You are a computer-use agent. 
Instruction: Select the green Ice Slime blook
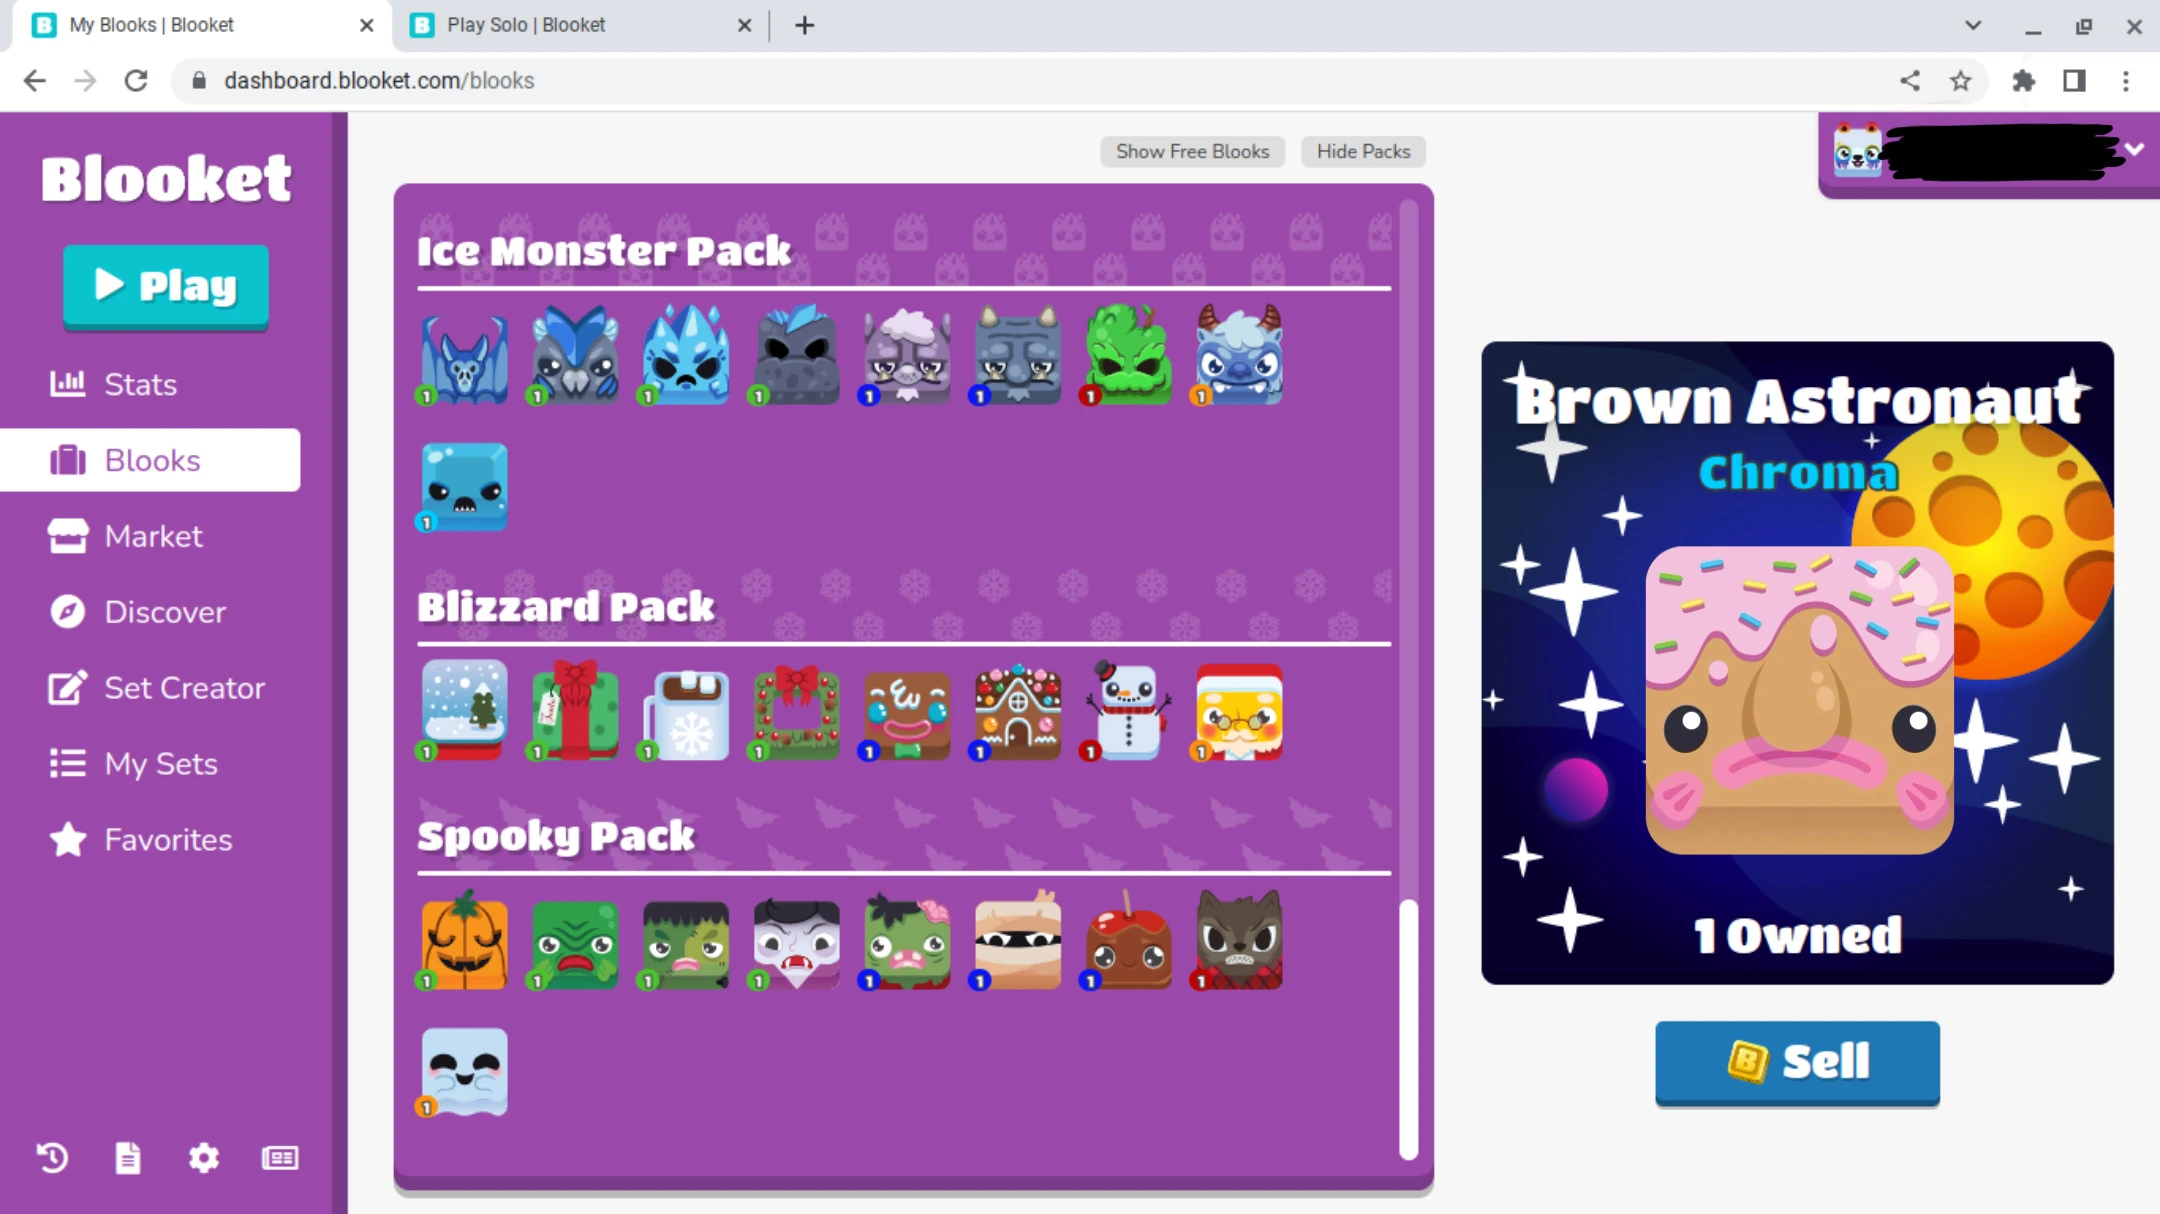(1128, 355)
